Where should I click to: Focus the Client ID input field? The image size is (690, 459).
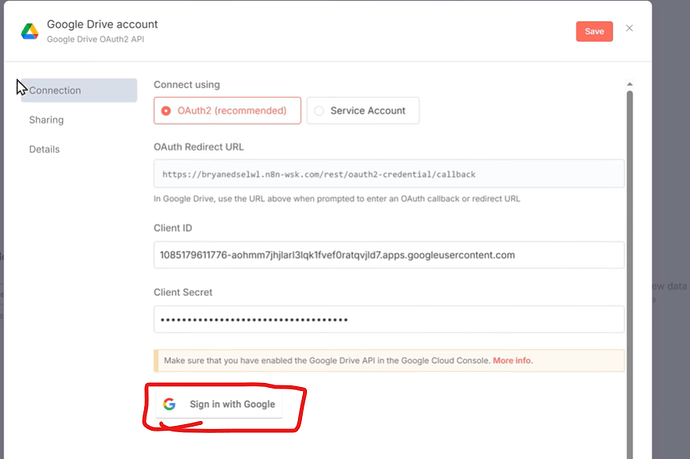point(389,255)
